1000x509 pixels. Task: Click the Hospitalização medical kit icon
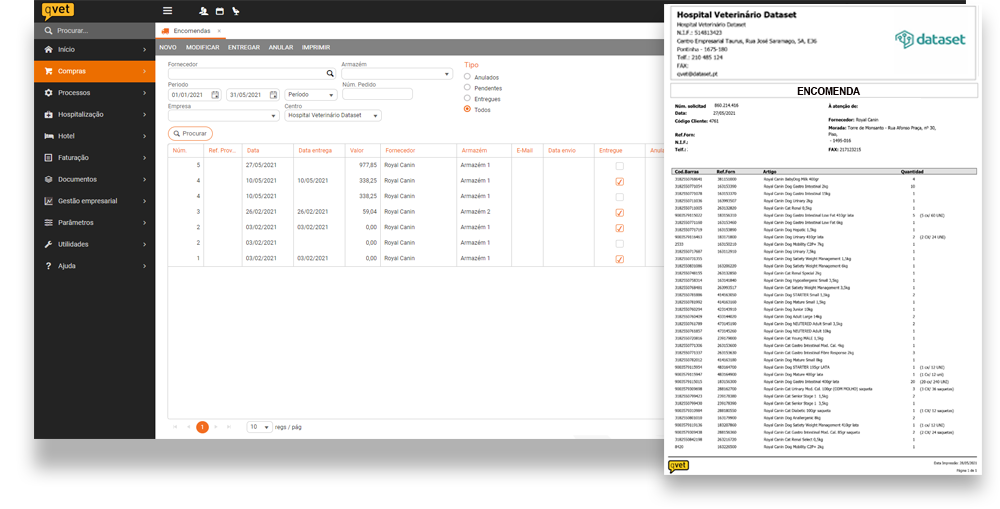[48, 114]
